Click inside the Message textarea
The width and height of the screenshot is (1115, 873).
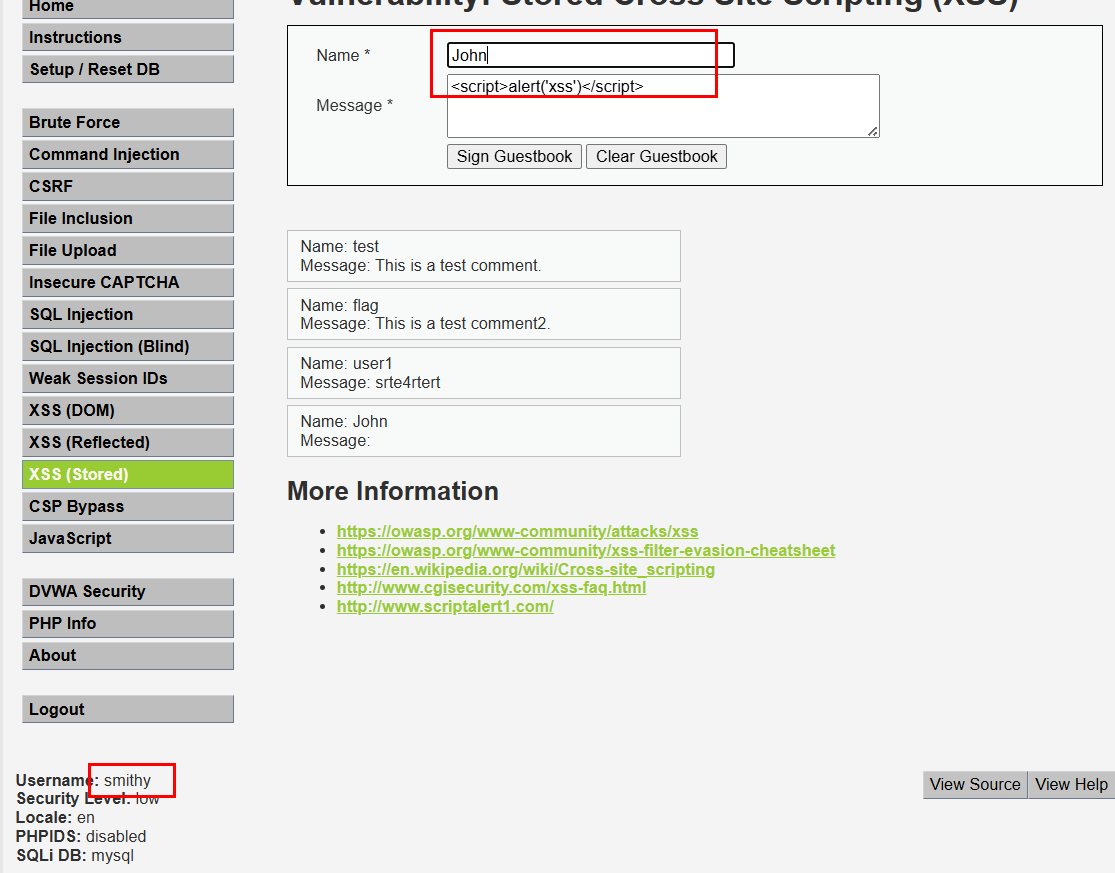click(x=663, y=106)
